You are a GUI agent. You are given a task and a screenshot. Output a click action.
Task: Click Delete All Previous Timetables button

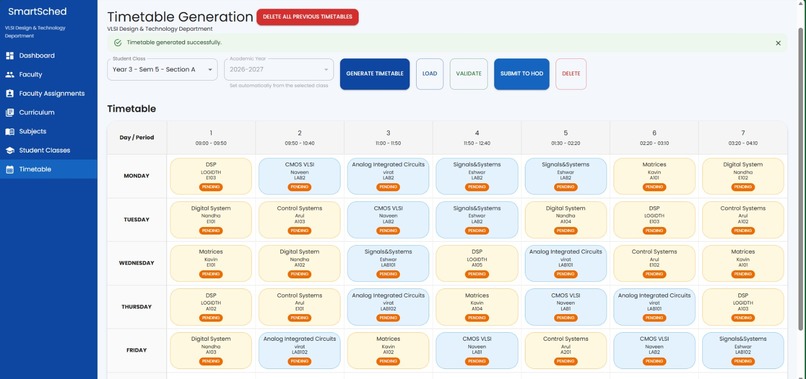307,17
